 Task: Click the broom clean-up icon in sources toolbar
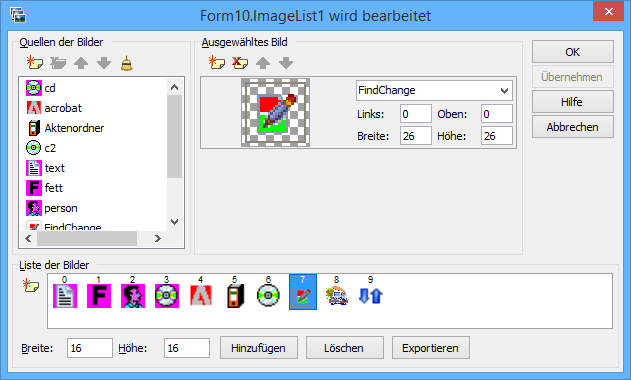pyautogui.click(x=127, y=63)
